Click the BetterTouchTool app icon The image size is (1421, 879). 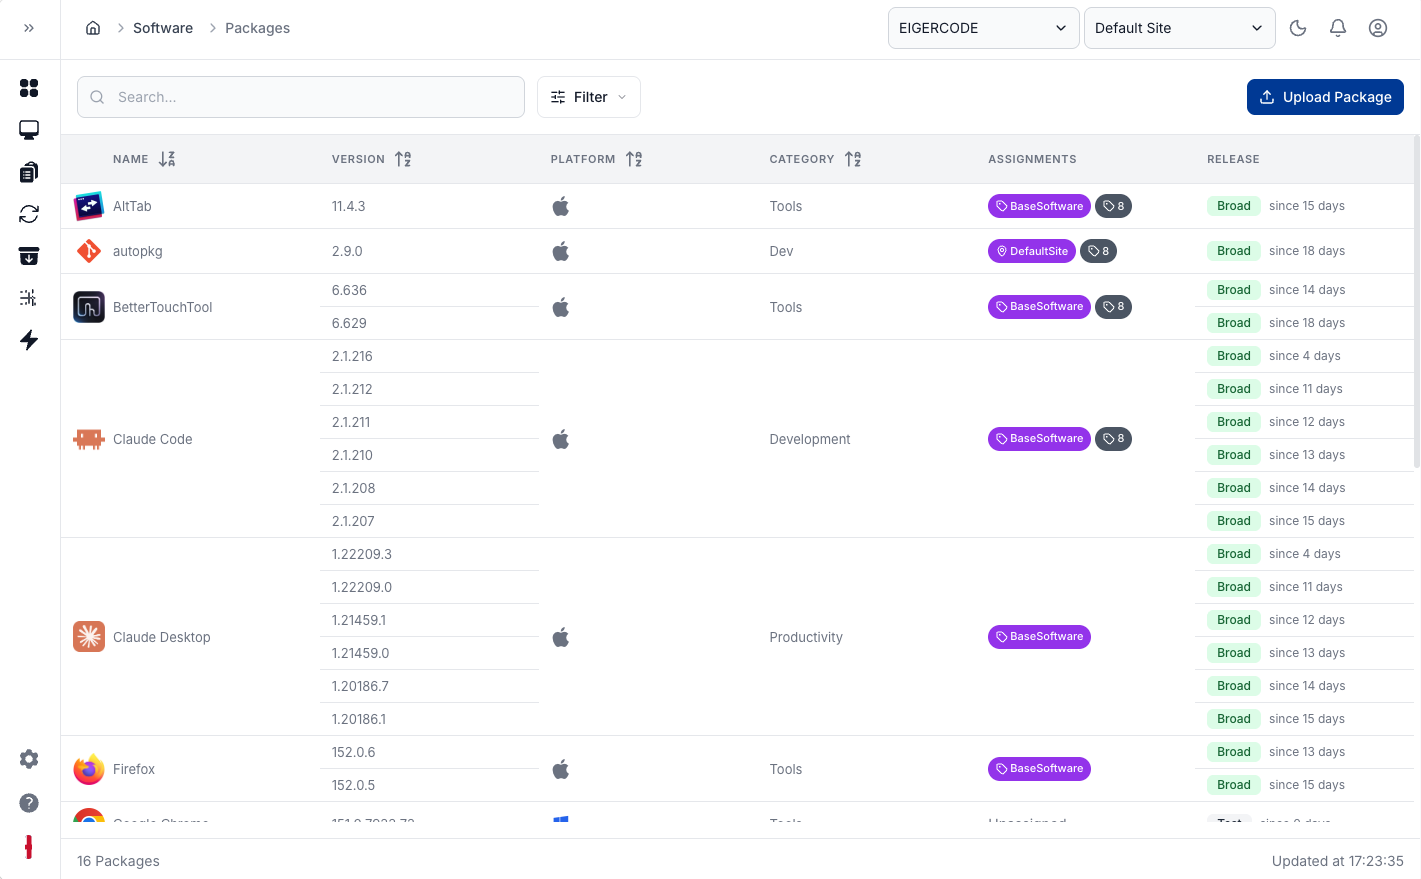[x=89, y=307]
